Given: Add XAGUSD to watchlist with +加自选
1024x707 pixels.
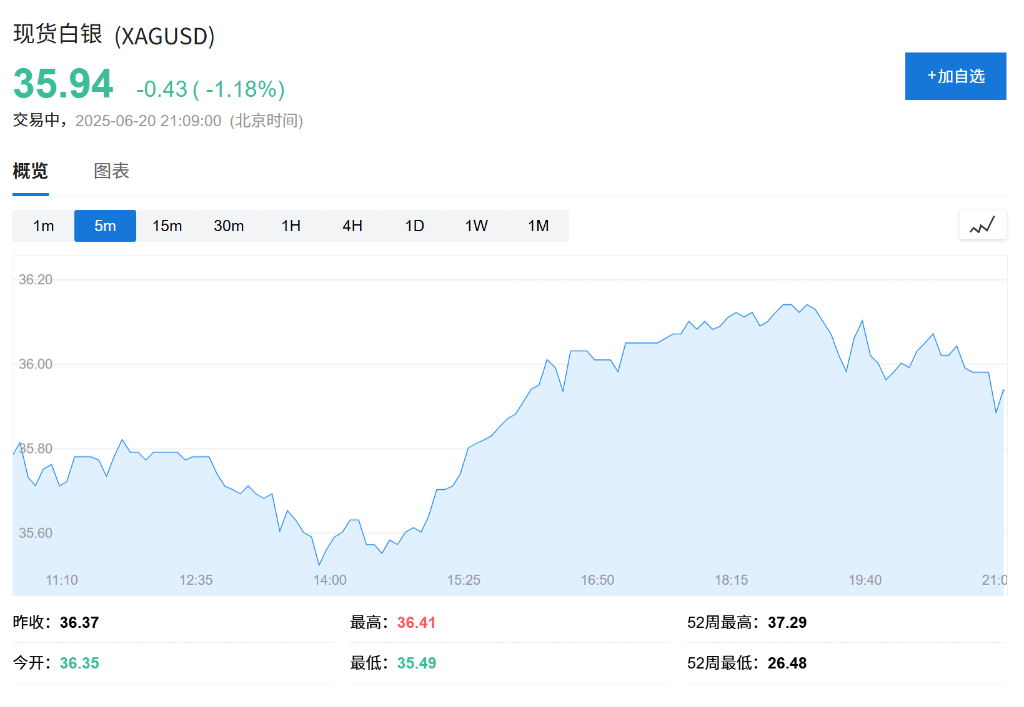Looking at the screenshot, I should coord(955,76).
